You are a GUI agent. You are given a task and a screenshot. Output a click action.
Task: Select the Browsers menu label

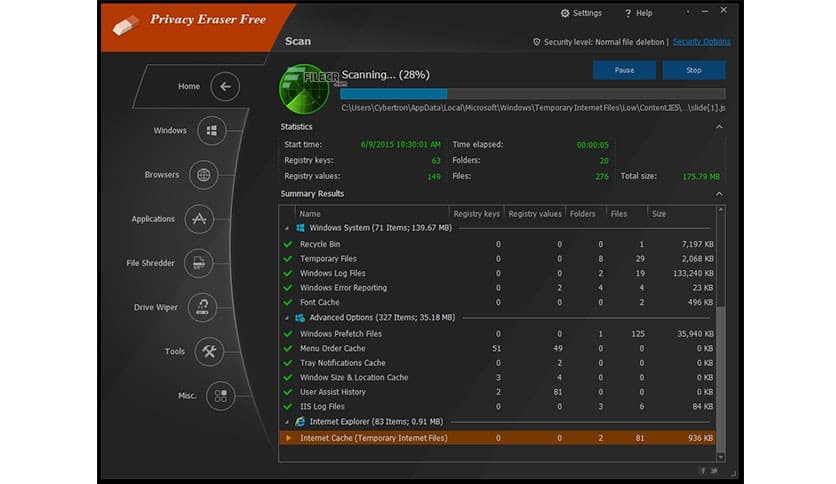click(x=162, y=175)
